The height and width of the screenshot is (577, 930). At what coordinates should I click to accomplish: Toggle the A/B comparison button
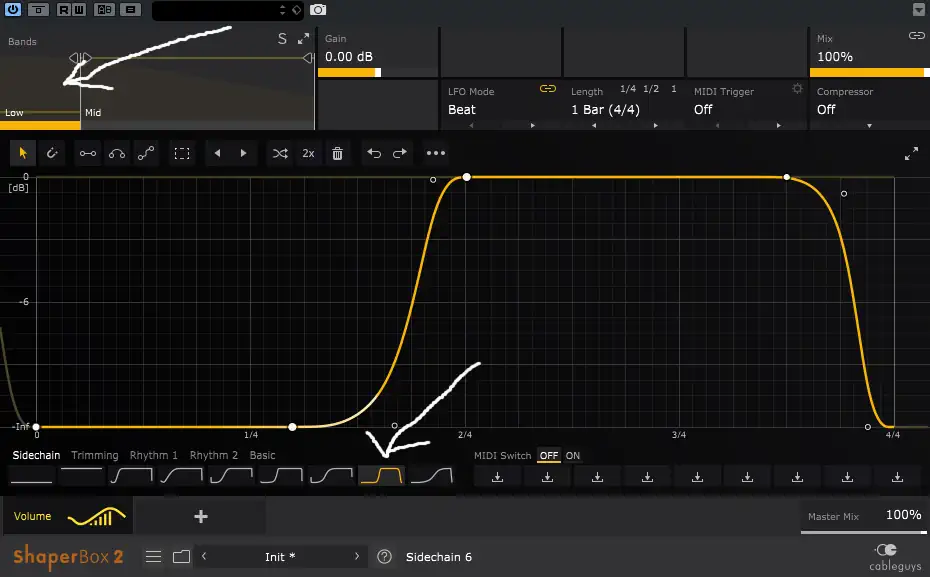(x=105, y=9)
